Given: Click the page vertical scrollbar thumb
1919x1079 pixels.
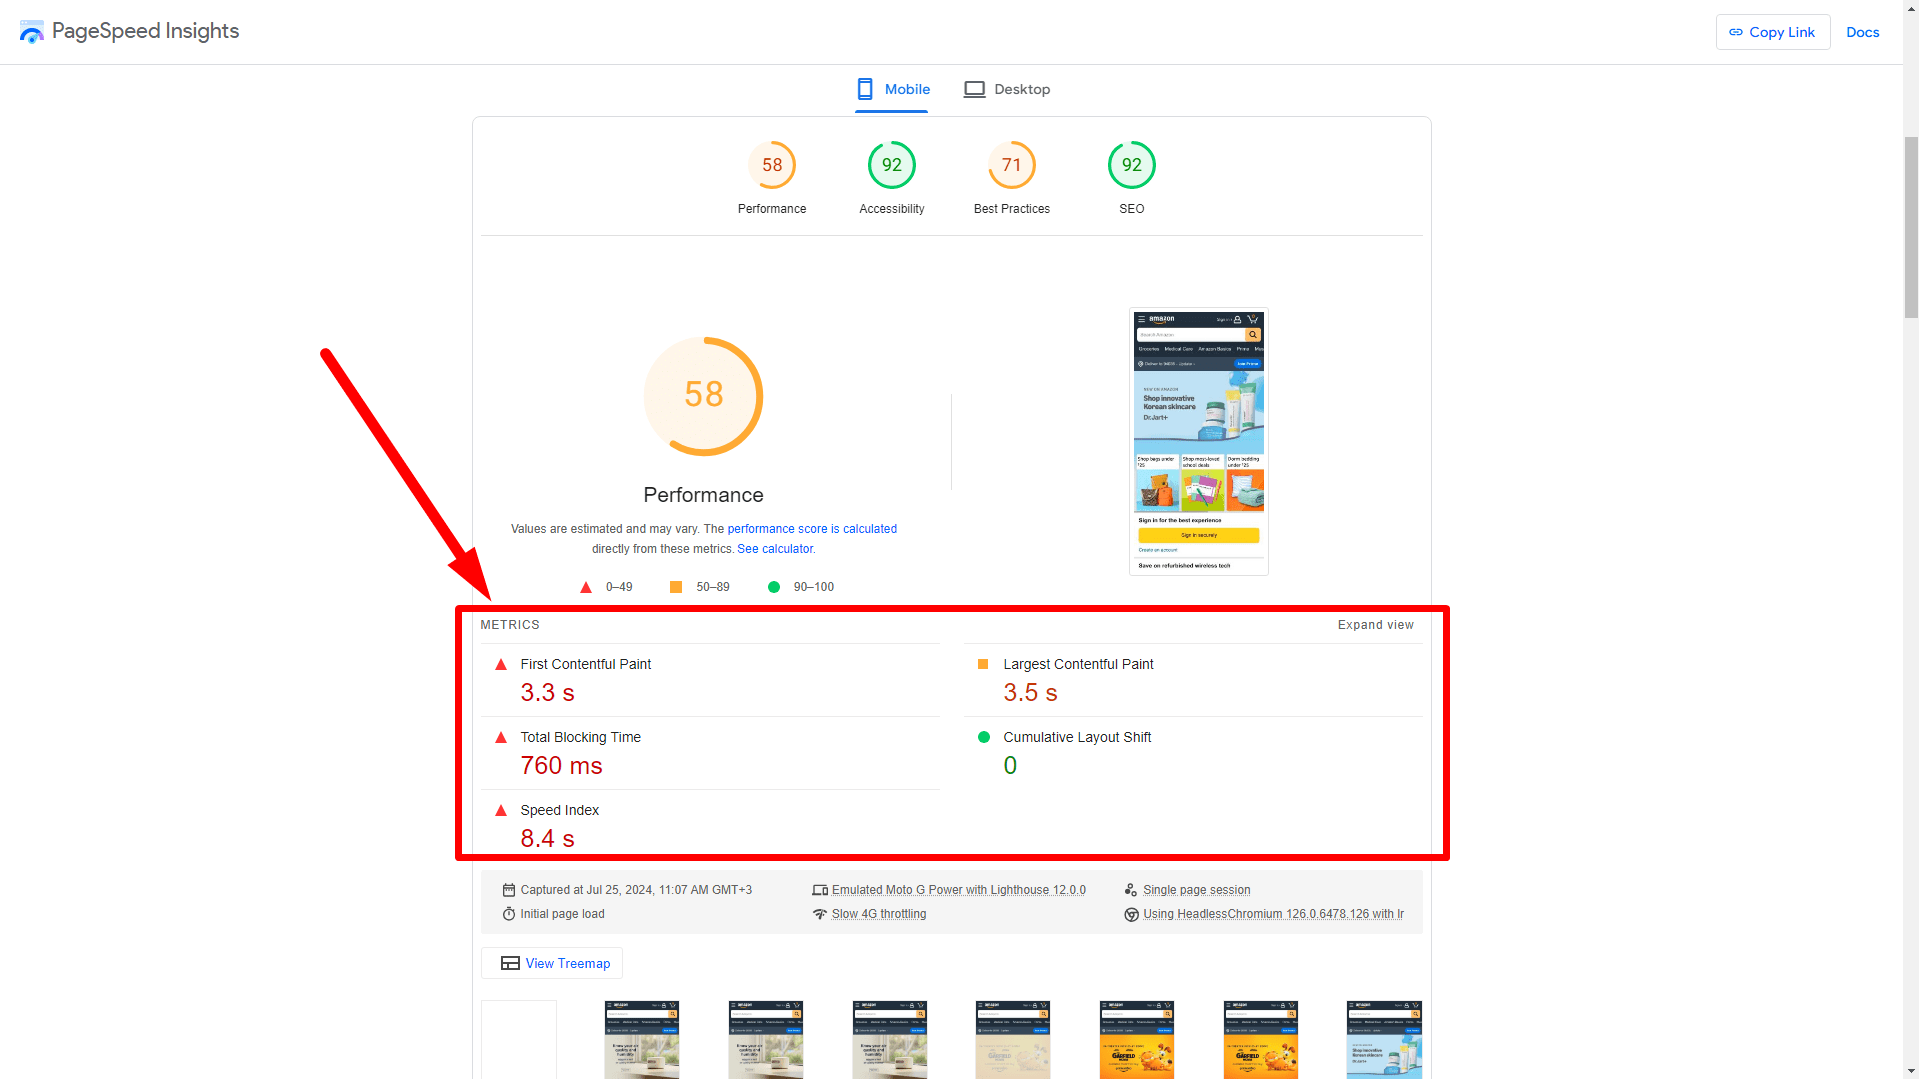Looking at the screenshot, I should pyautogui.click(x=1910, y=227).
